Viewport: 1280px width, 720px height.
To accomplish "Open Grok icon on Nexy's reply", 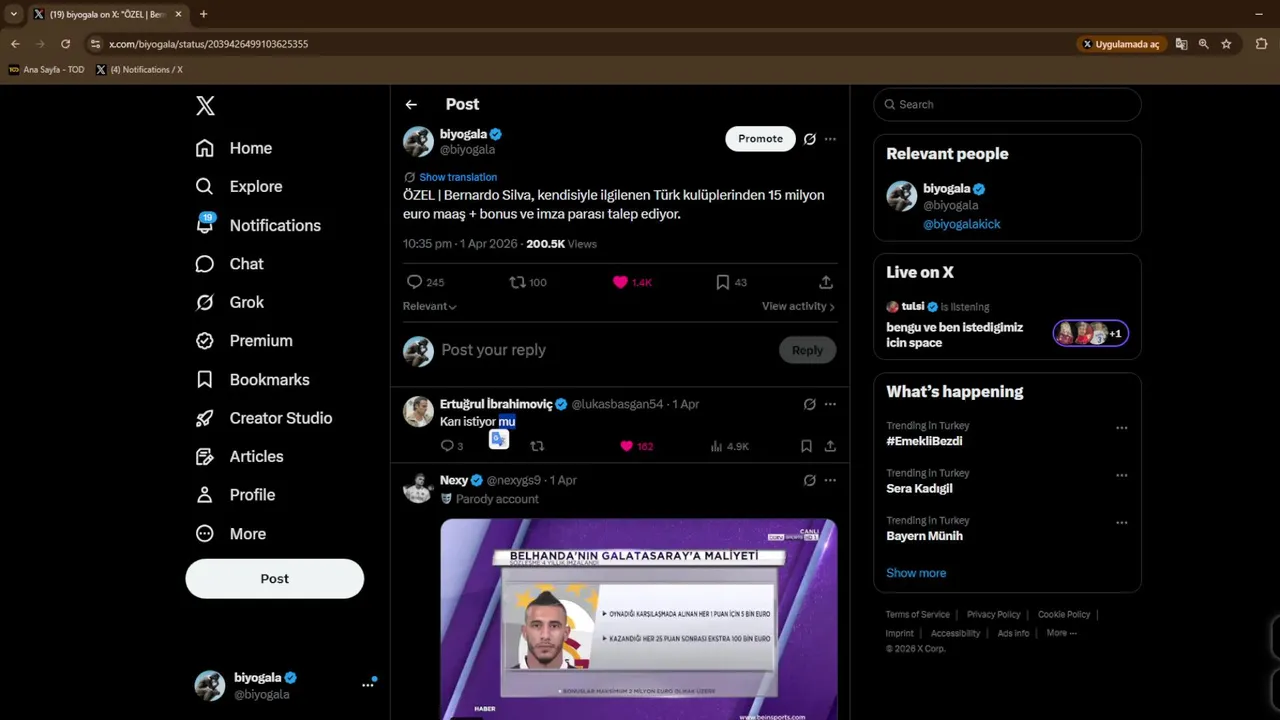I will click(x=810, y=480).
